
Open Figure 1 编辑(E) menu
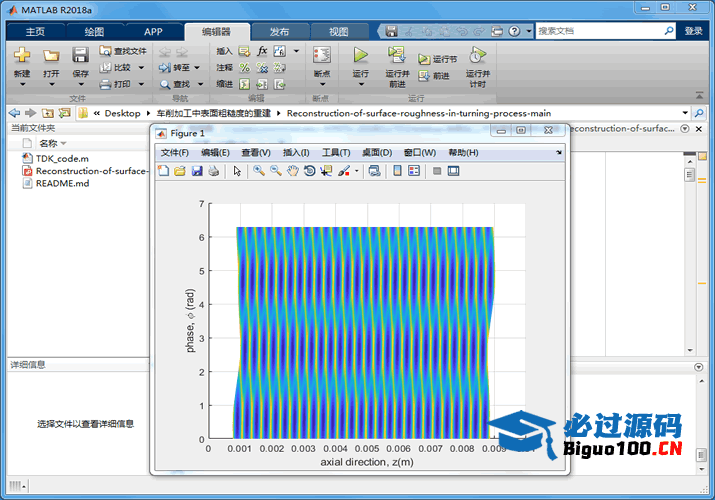pyautogui.click(x=215, y=153)
